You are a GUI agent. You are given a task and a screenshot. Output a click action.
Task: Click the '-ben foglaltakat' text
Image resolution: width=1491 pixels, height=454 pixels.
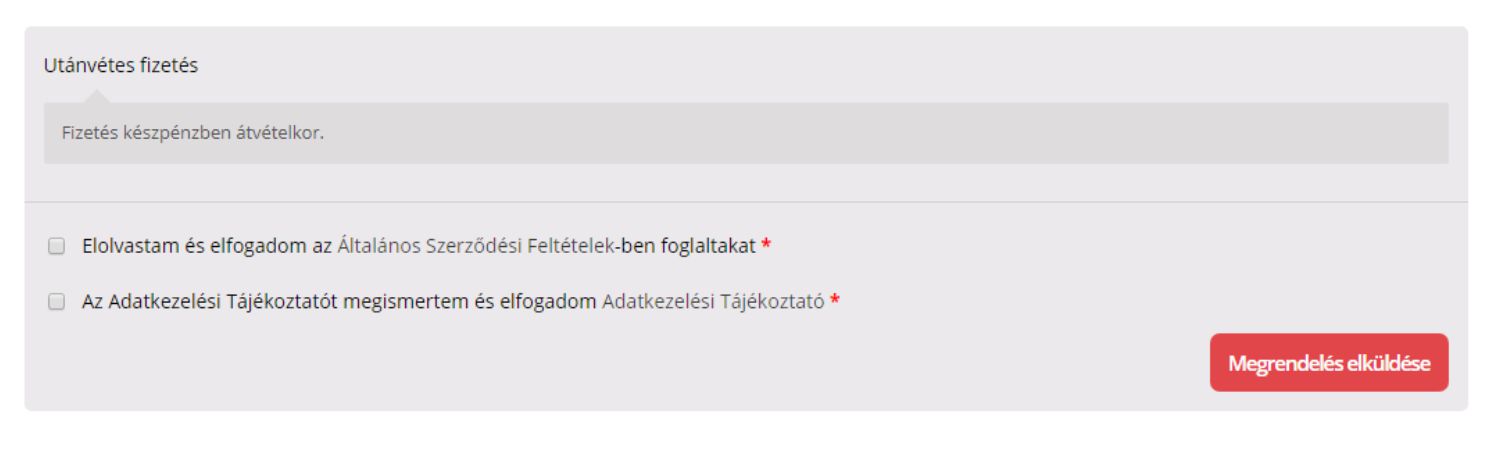pos(685,246)
